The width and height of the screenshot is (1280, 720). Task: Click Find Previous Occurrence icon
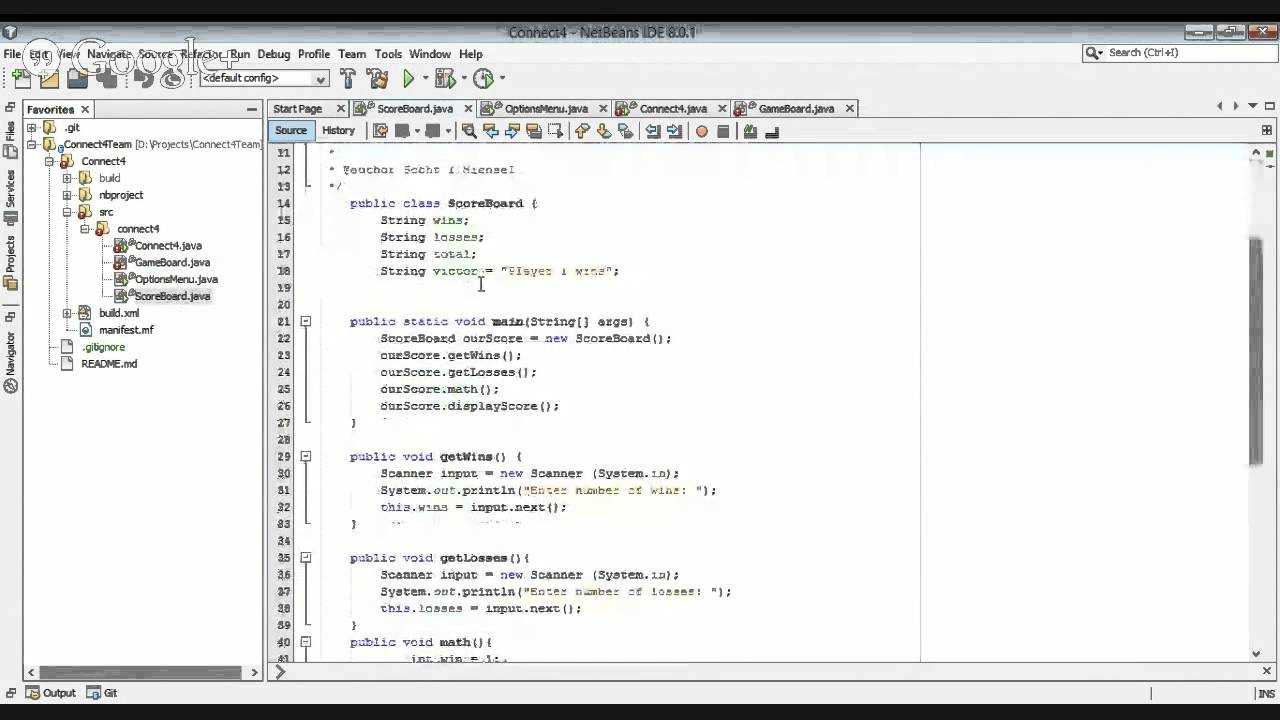point(491,131)
